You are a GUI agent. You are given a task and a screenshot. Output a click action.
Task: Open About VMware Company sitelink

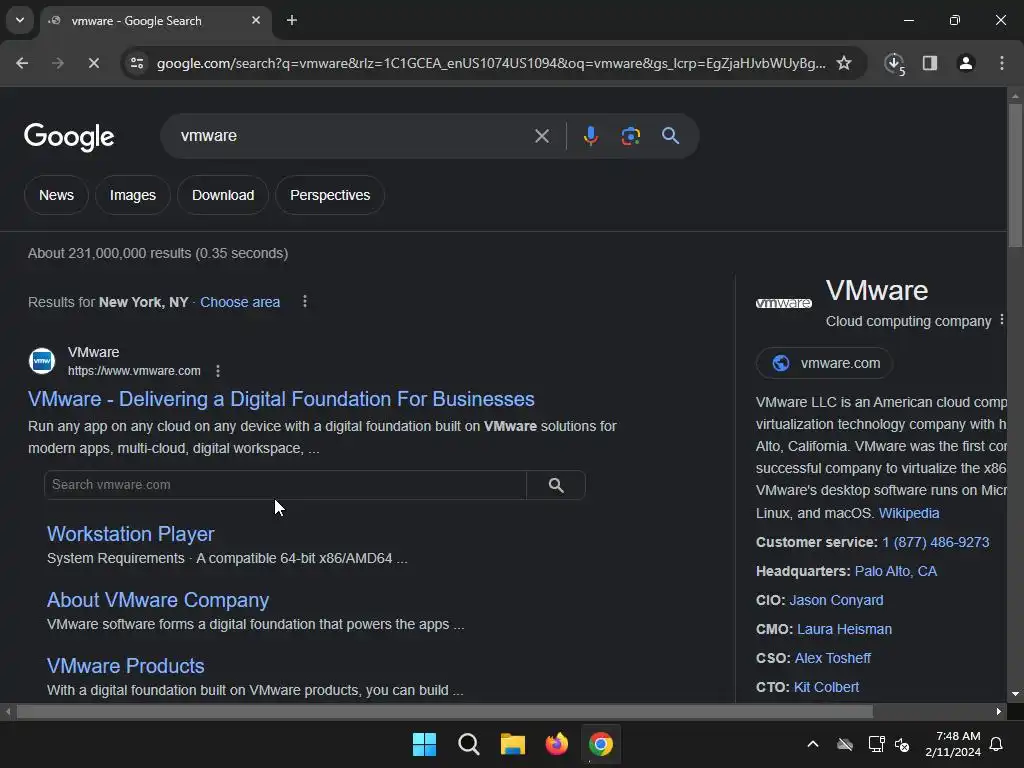(158, 600)
